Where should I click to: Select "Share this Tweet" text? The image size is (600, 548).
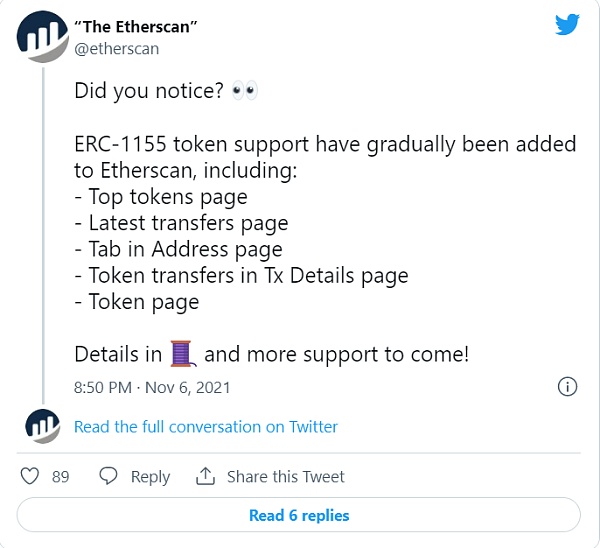tap(285, 477)
